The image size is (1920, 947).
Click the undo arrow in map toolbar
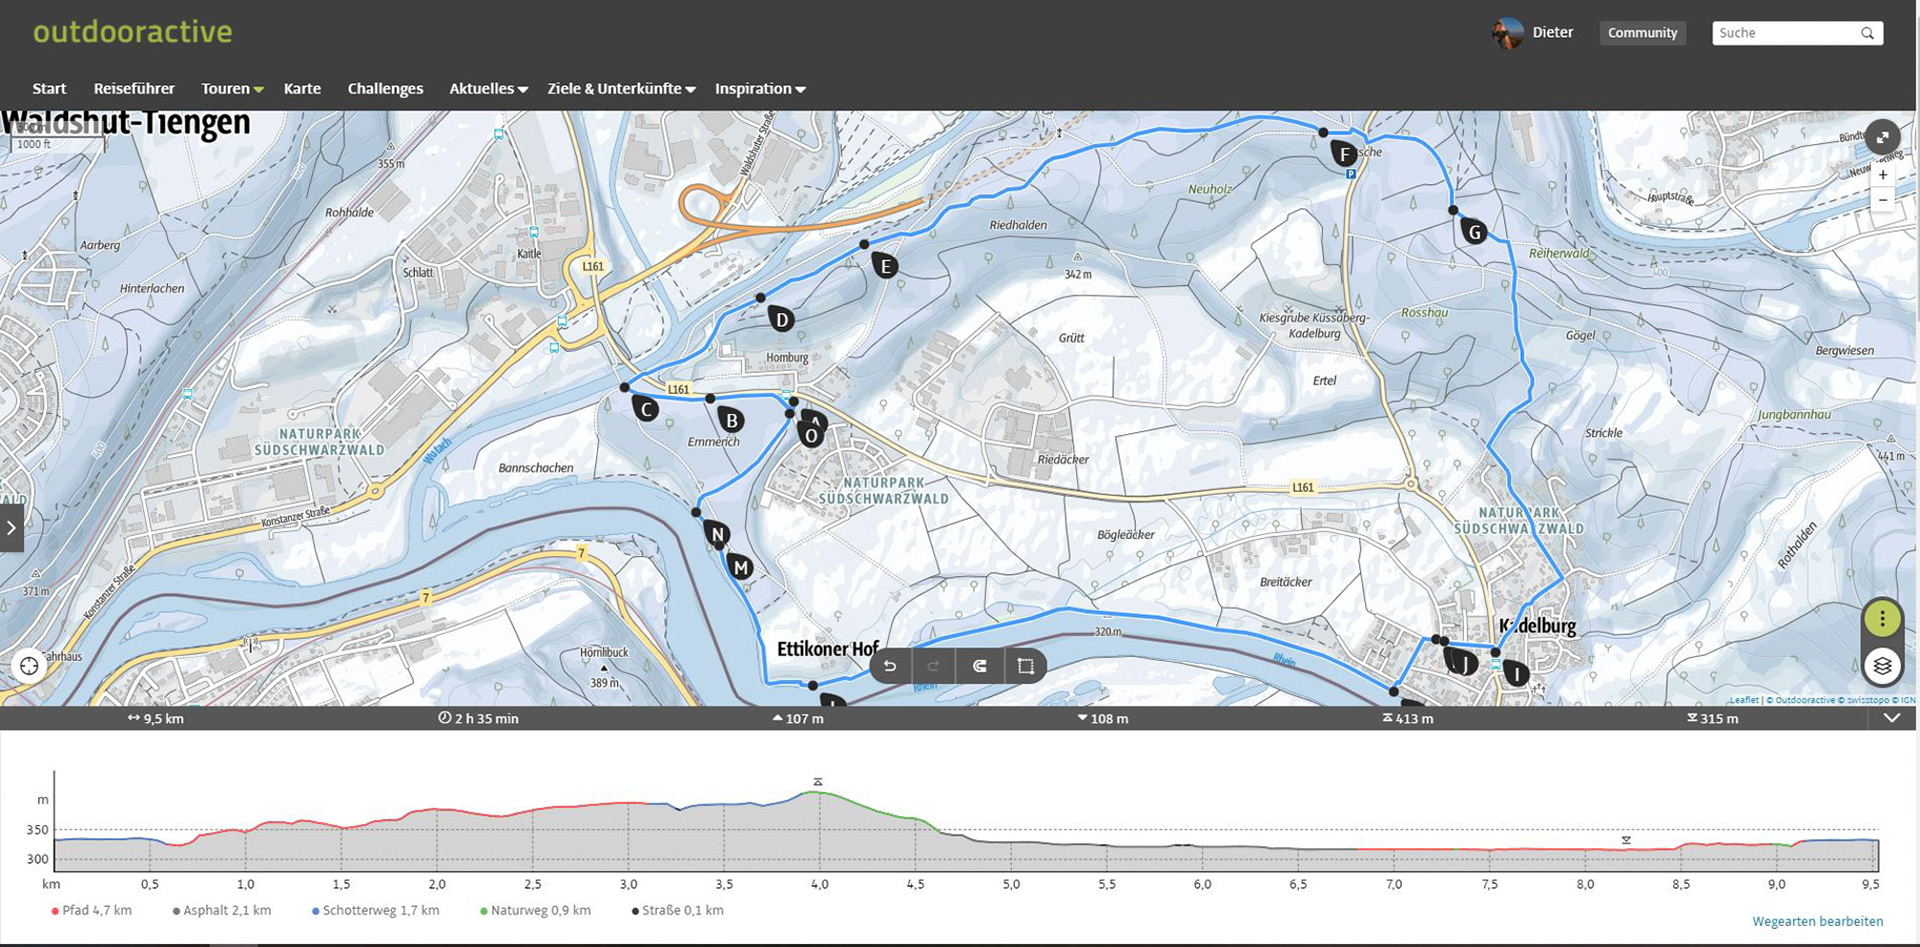point(890,667)
